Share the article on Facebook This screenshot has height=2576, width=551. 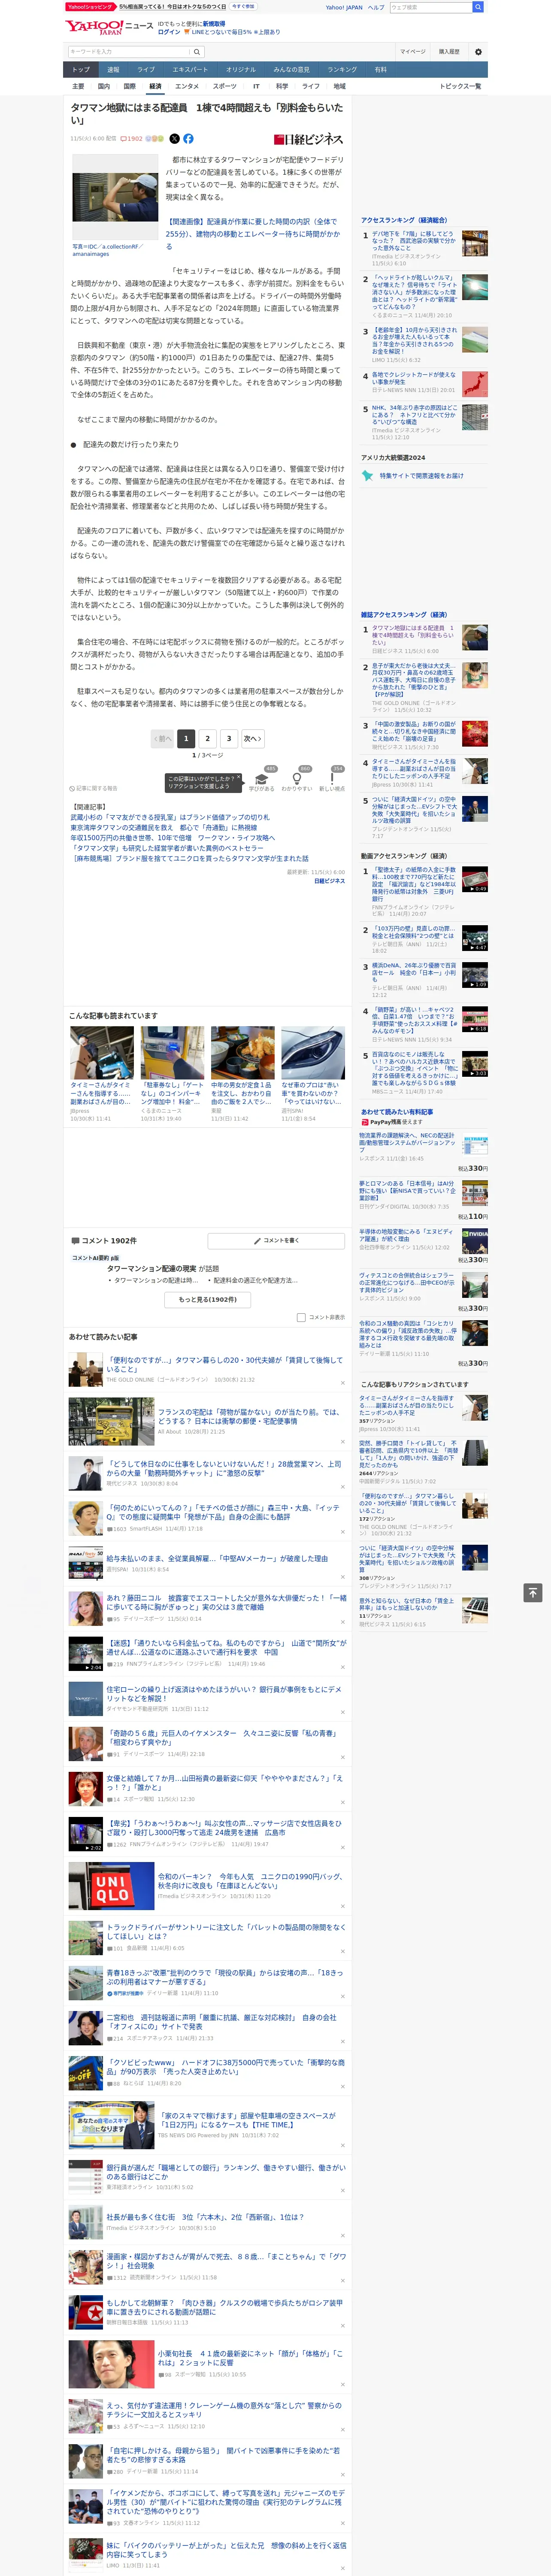188,139
